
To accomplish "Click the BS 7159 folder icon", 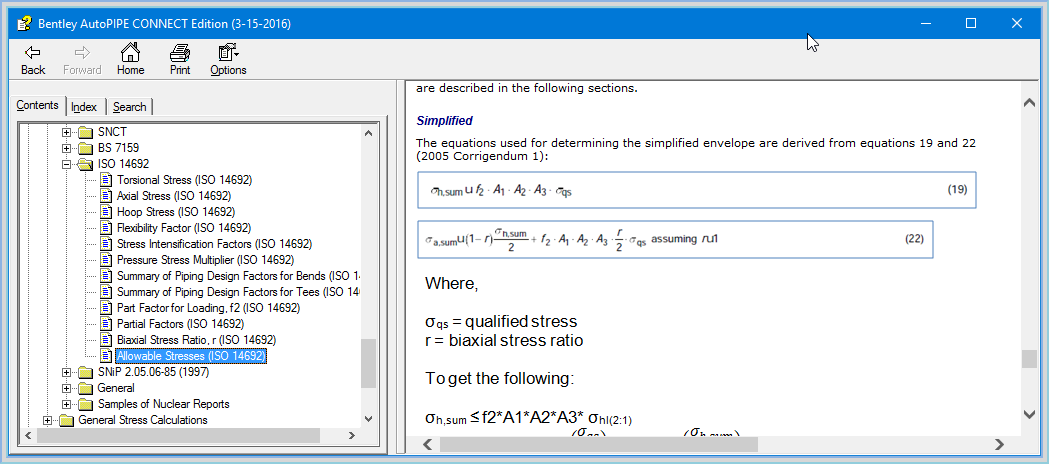I will point(85,148).
